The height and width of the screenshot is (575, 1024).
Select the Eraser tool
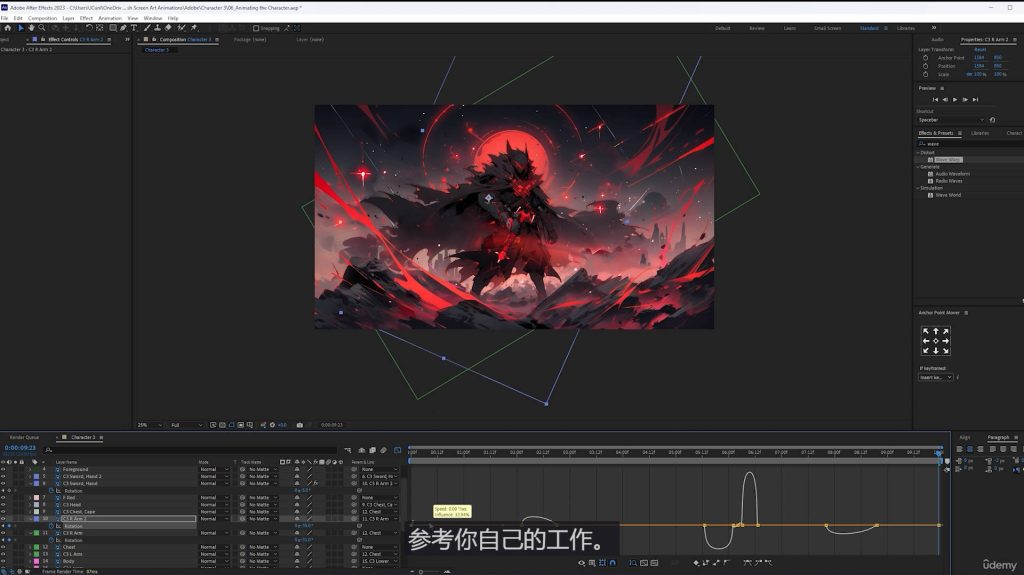point(168,28)
